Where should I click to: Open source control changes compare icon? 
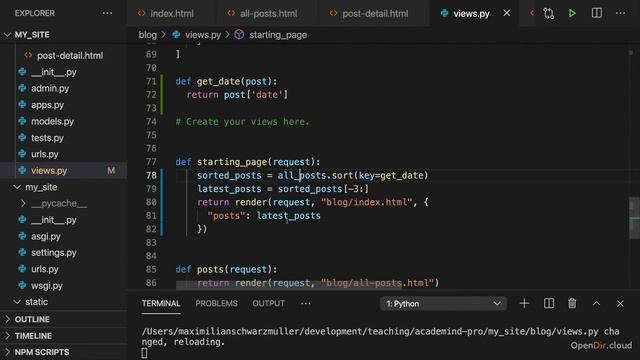tap(549, 13)
